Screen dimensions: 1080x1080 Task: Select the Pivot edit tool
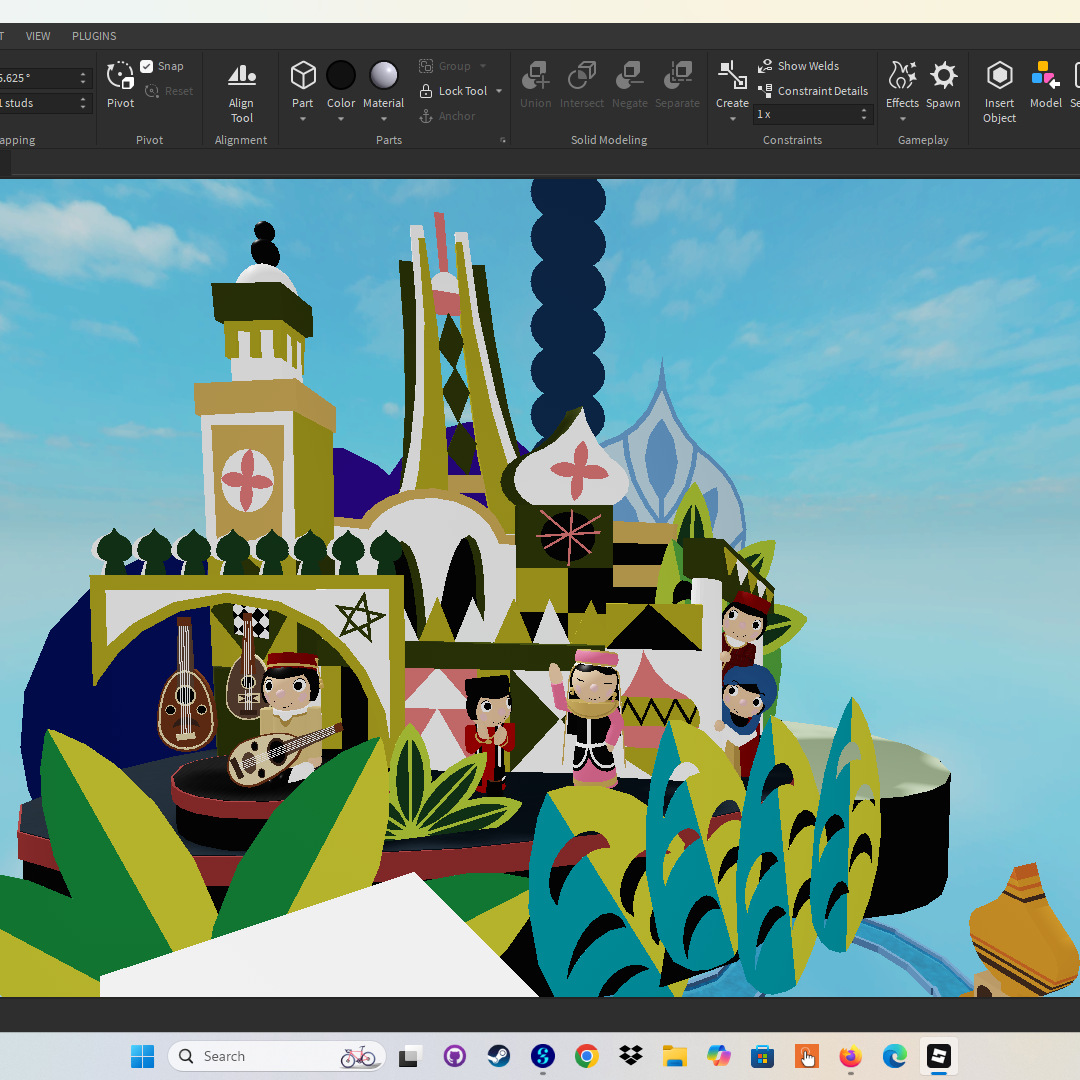(121, 85)
